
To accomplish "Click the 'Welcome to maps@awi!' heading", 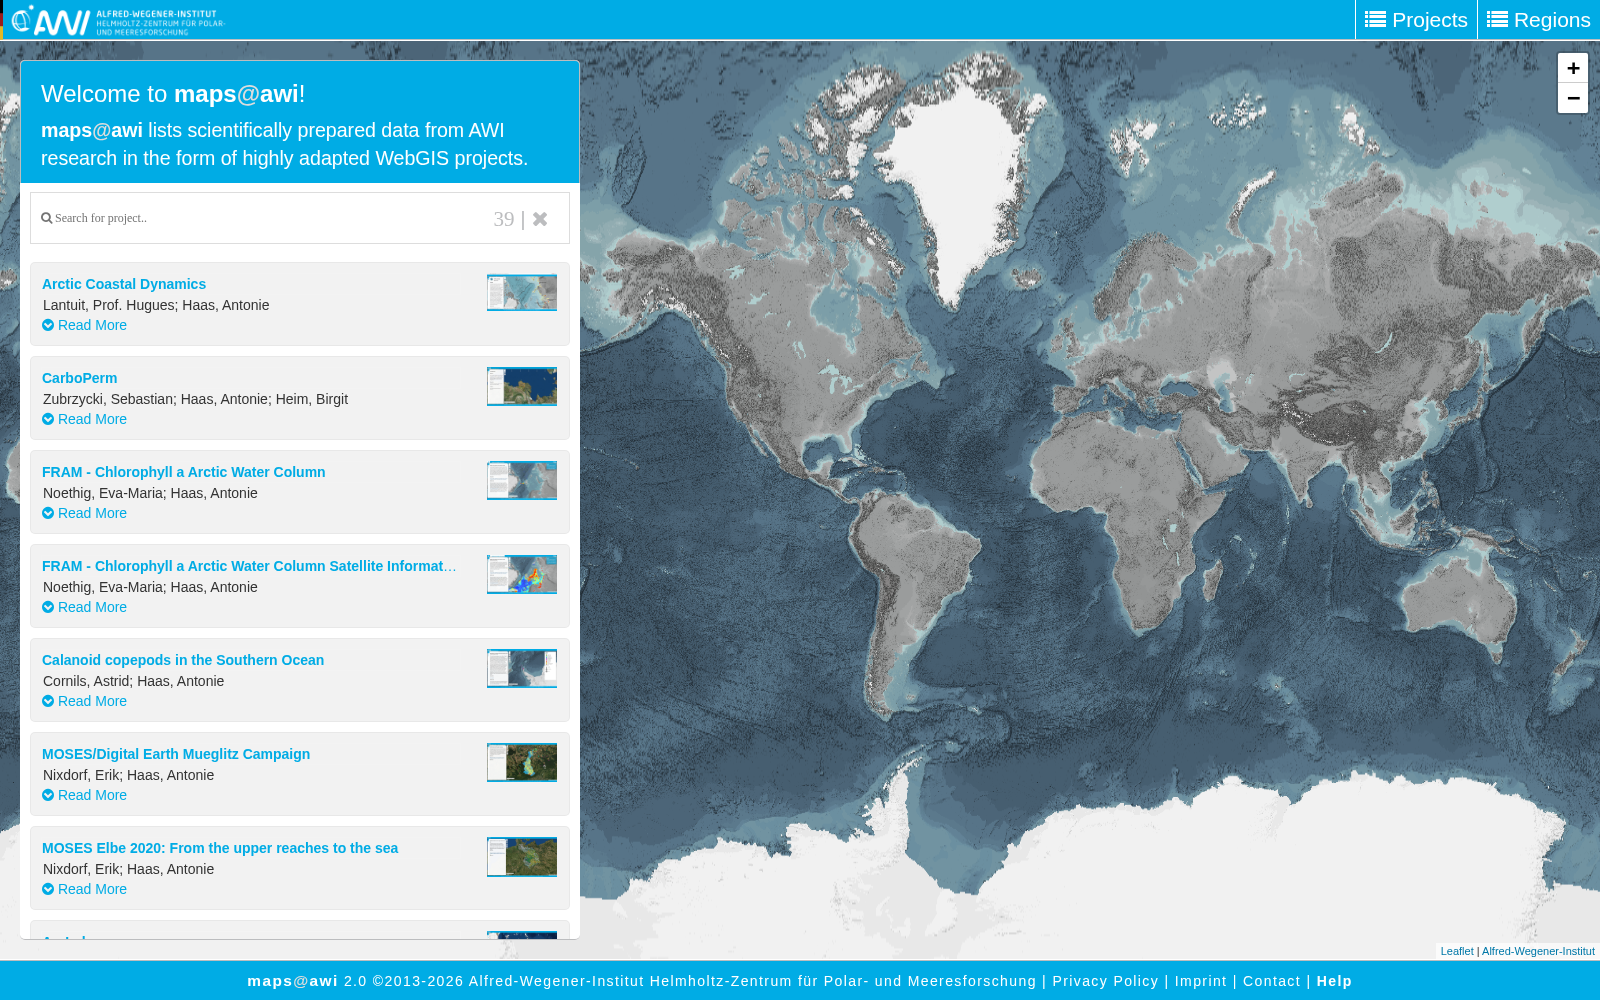I will tap(173, 94).
